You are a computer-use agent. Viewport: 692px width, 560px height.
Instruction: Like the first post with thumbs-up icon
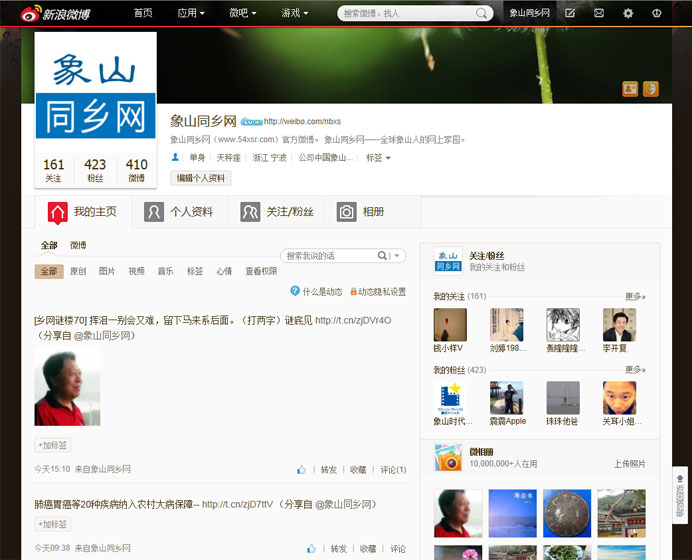click(301, 469)
